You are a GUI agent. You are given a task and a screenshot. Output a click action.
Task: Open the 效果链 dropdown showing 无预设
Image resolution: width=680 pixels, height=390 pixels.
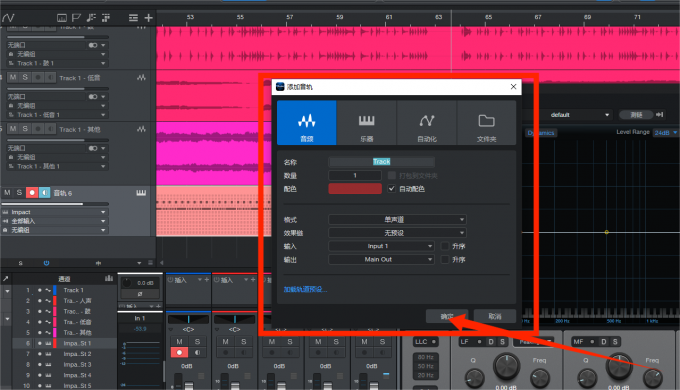coord(397,233)
